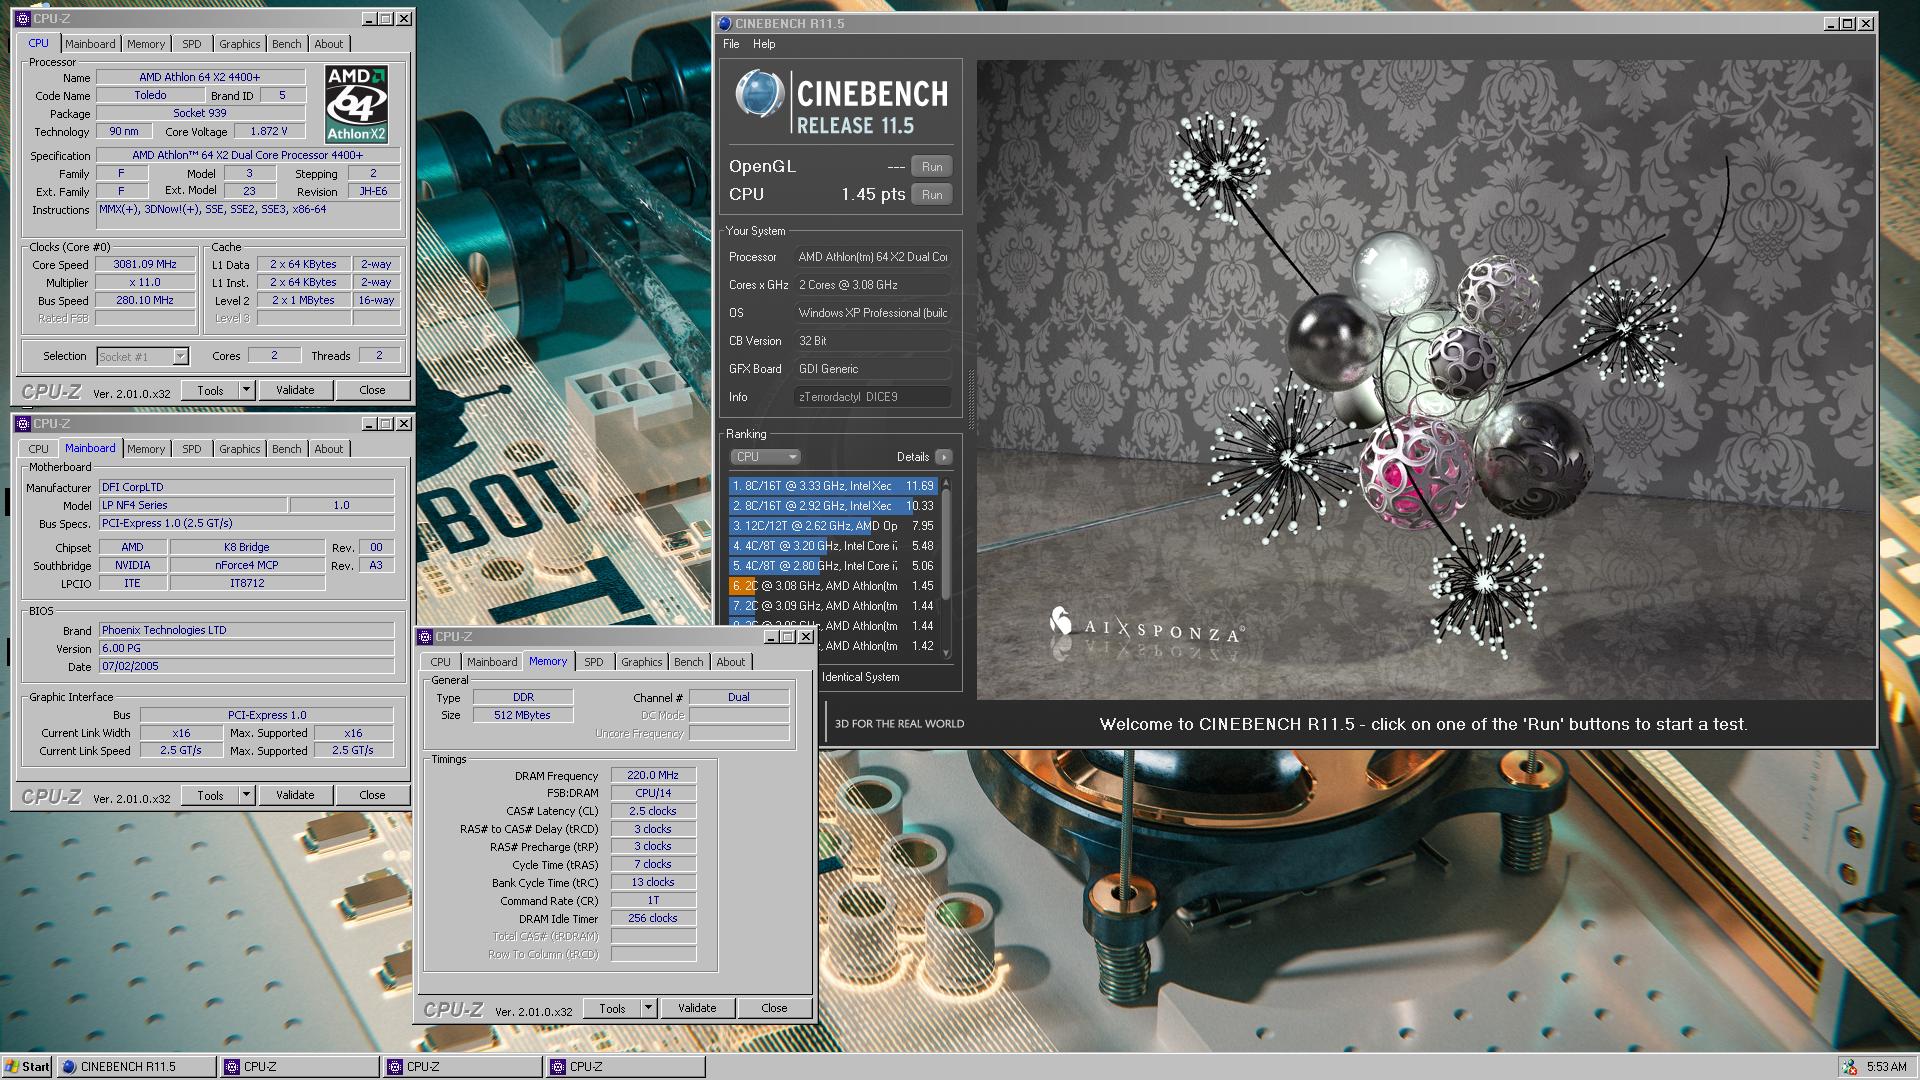Switch to CINEBENCH R11.5 taskbar button
Viewport: 1920px width, 1080px height.
point(137,1066)
